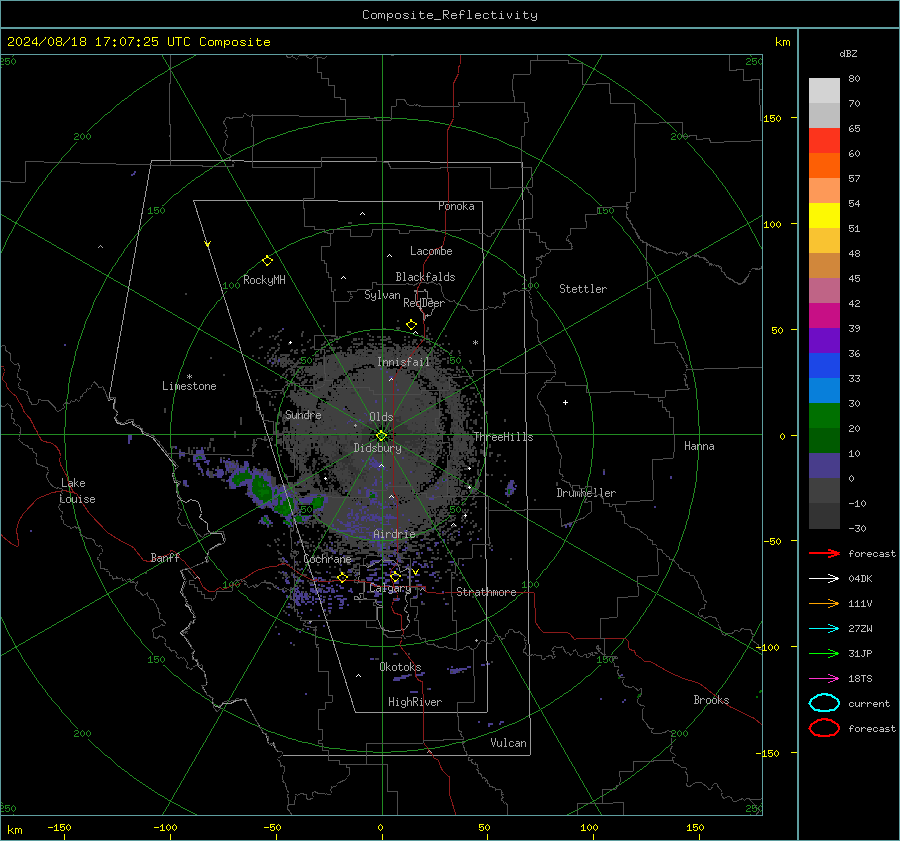Select the bright yellow 51–54 dBZ swatch
The height and width of the screenshot is (841, 900).
pos(824,215)
